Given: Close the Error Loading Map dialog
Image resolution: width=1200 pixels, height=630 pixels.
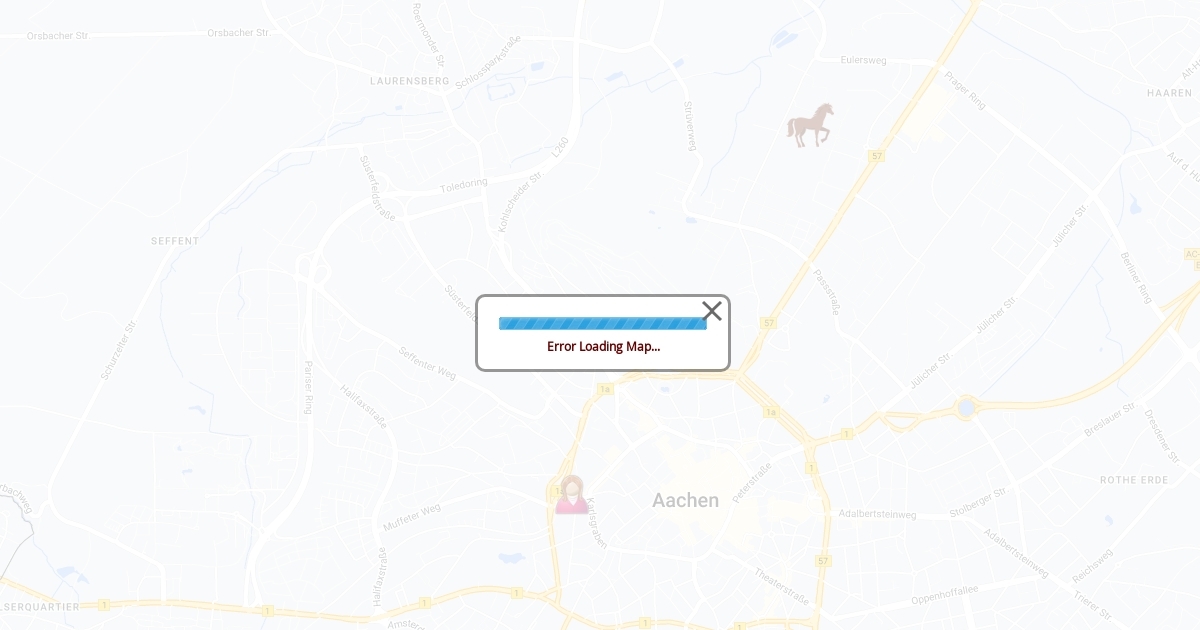Looking at the screenshot, I should click(x=712, y=311).
